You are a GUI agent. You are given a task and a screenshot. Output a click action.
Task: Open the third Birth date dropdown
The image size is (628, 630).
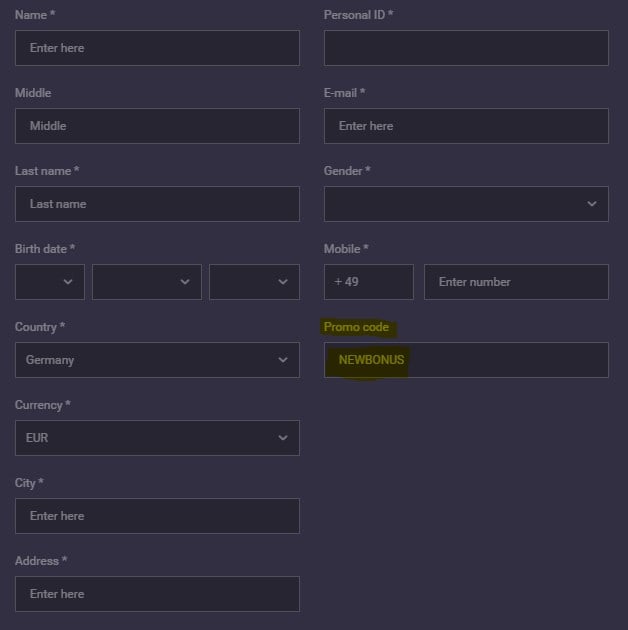[x=254, y=282]
